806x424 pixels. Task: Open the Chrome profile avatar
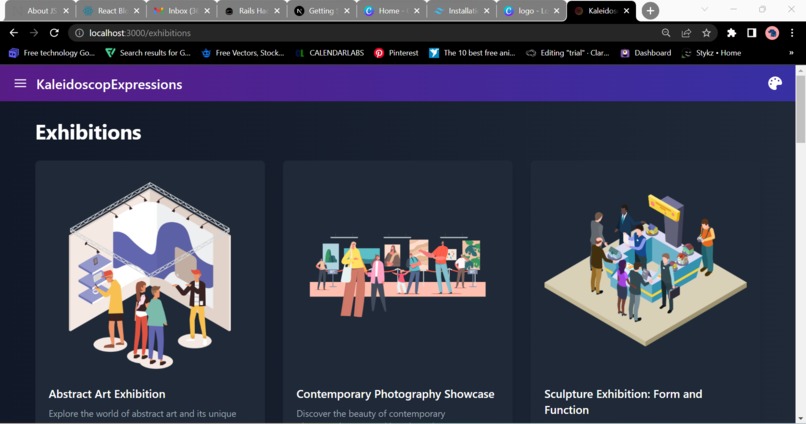pos(772,33)
